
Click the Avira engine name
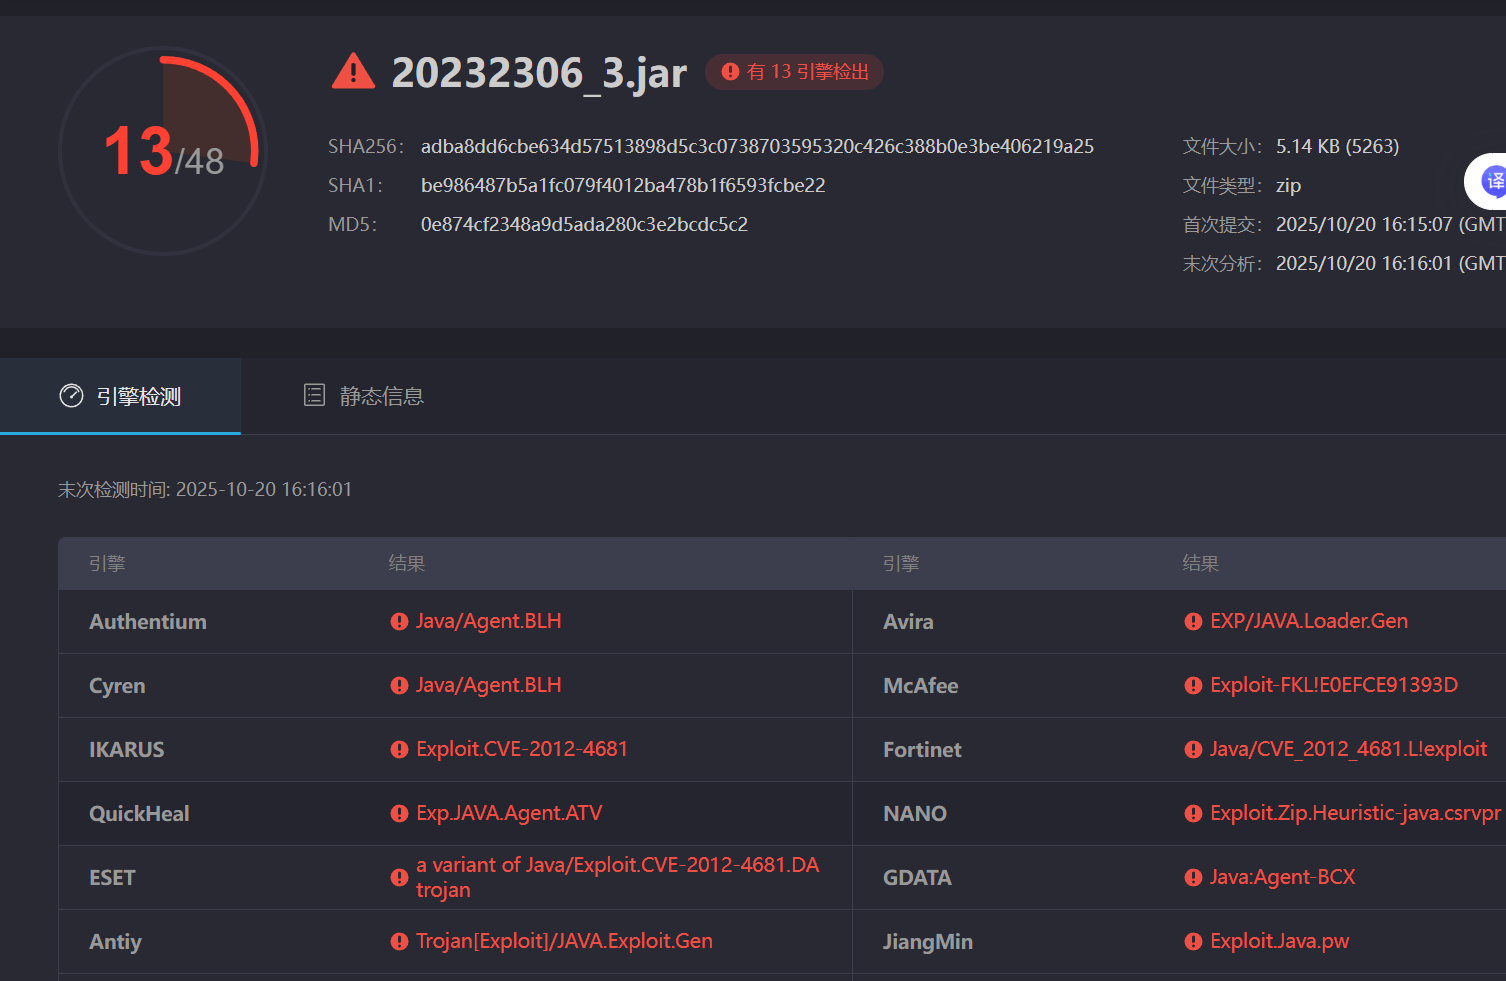(908, 622)
